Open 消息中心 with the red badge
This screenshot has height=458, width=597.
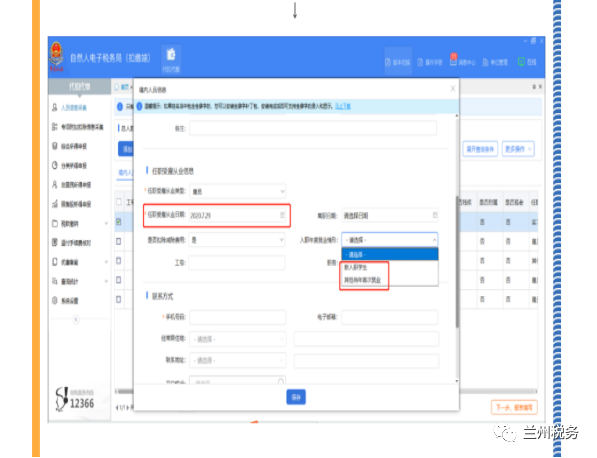point(462,61)
